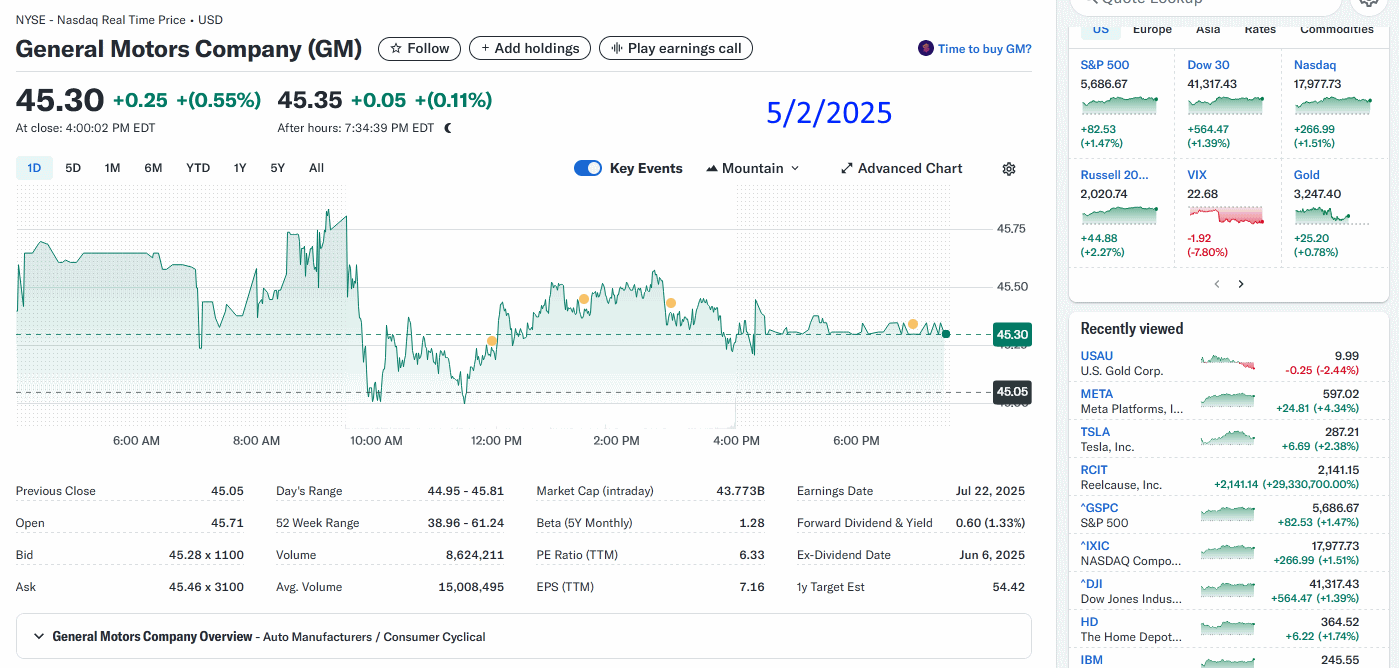The height and width of the screenshot is (668, 1399).
Task: Click the Follow button
Action: point(420,48)
